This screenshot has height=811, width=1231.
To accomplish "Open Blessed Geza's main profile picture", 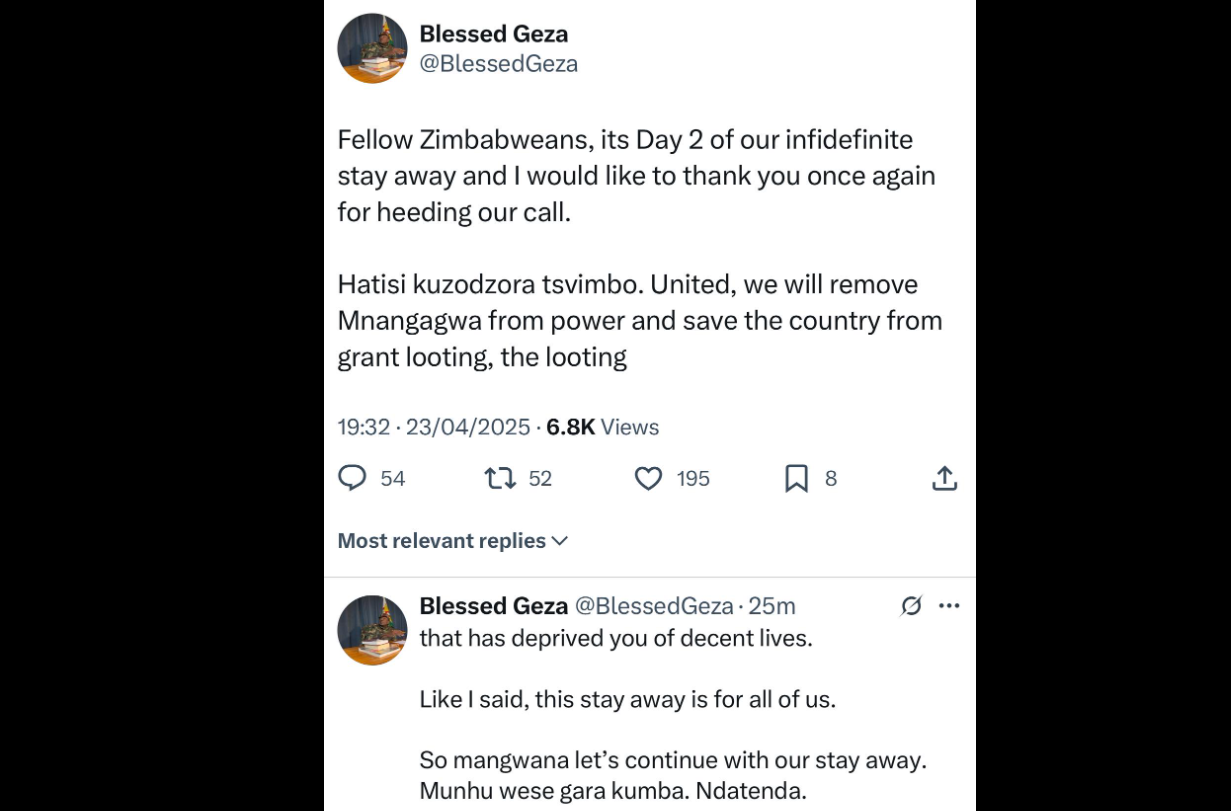I will (x=372, y=48).
